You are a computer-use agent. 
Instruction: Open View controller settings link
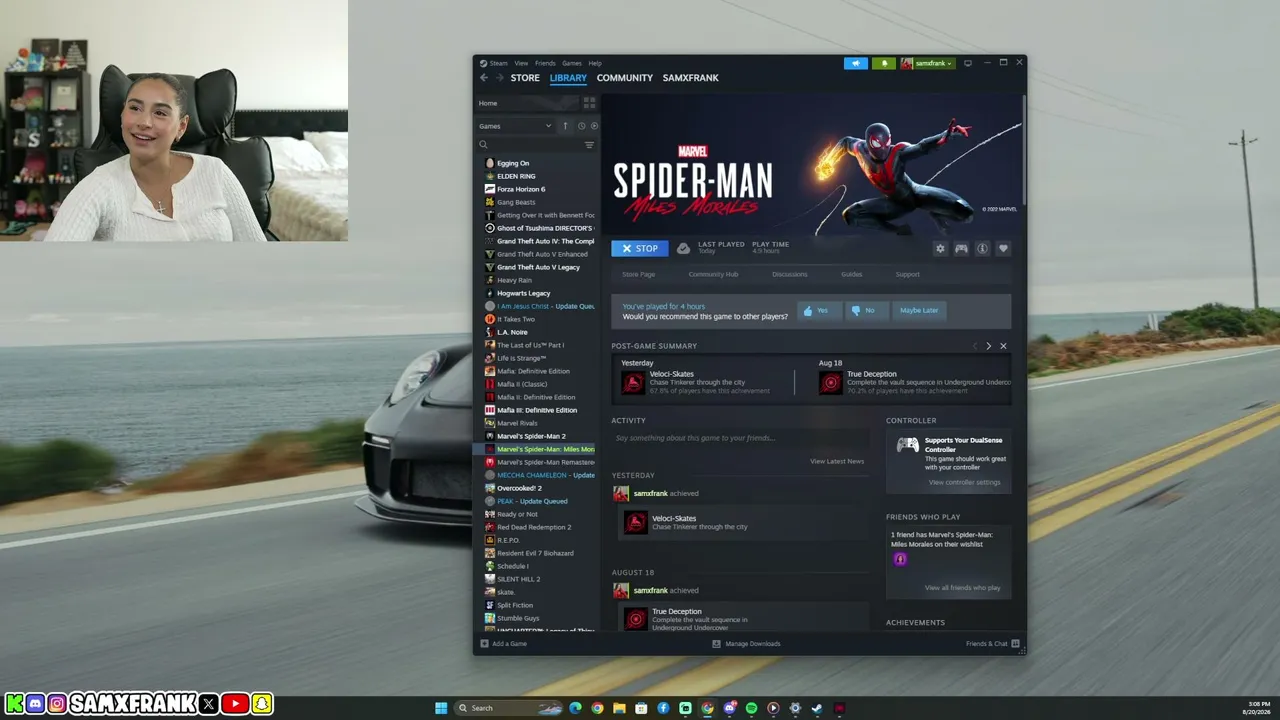pyautogui.click(x=964, y=482)
